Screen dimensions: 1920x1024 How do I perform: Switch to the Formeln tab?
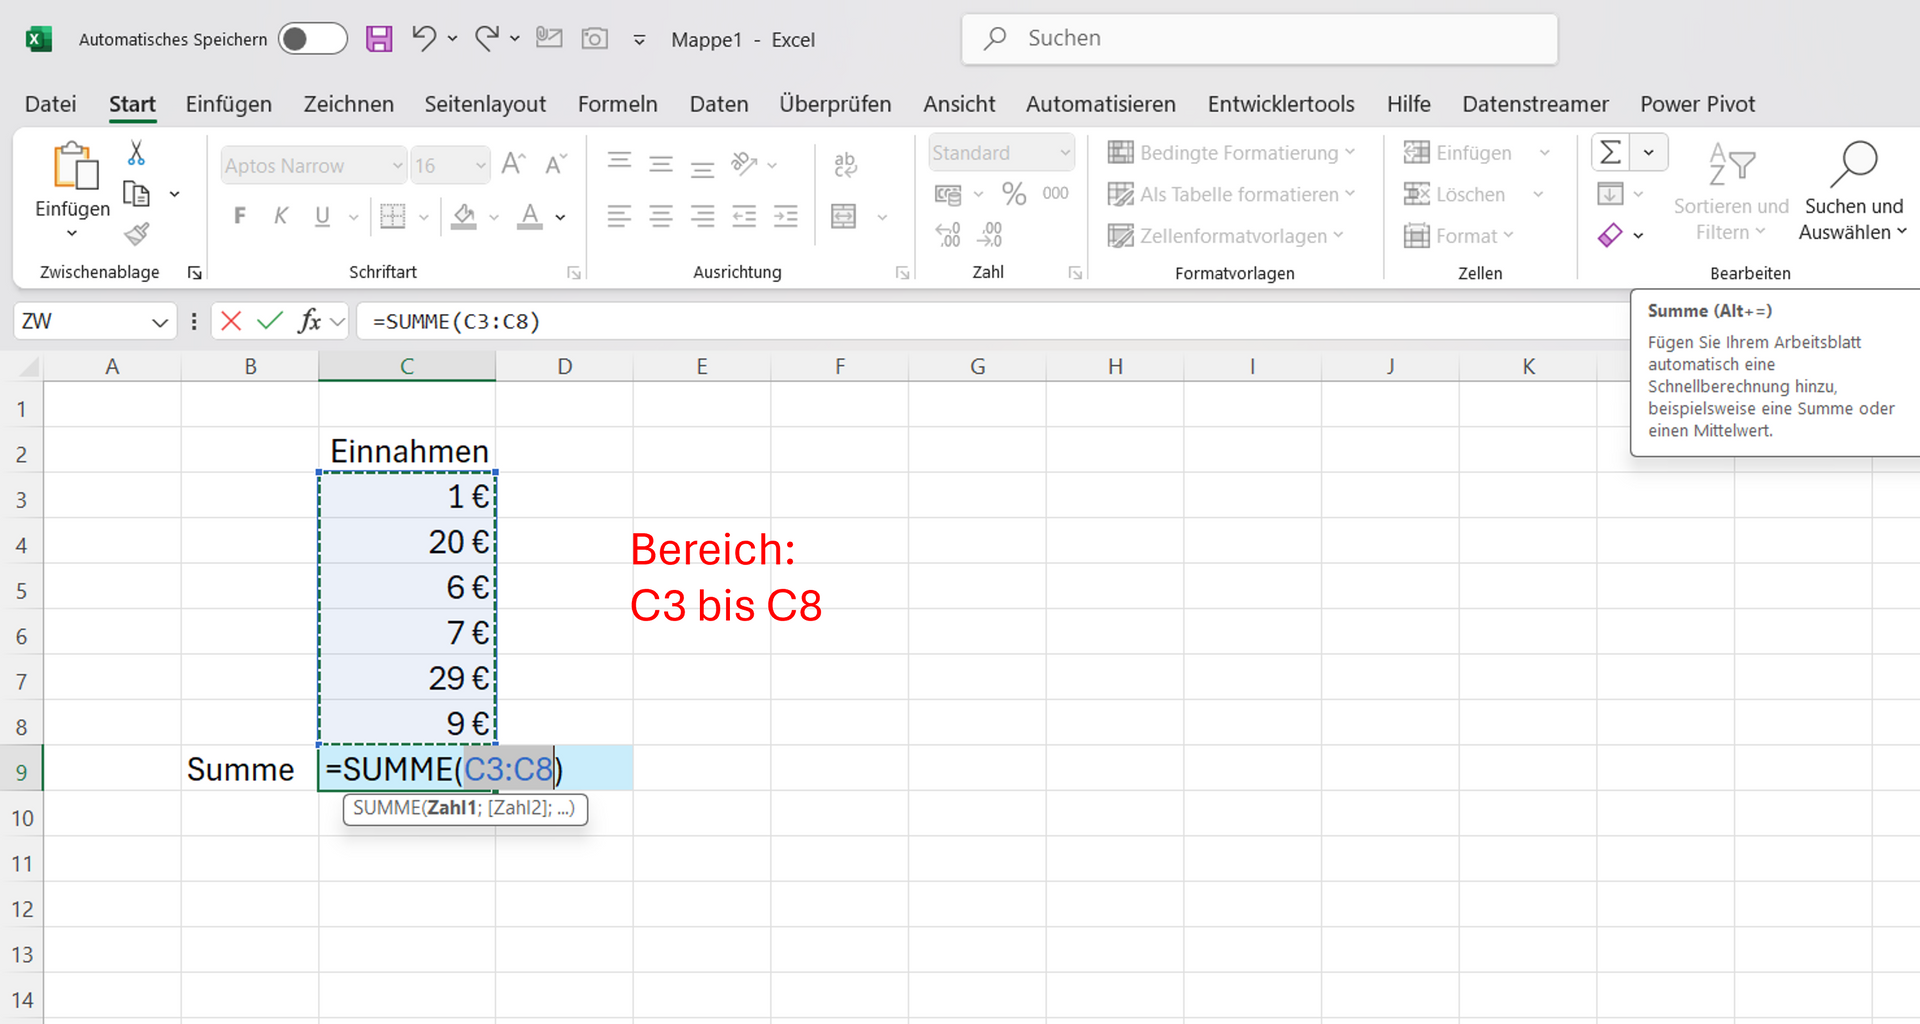pyautogui.click(x=617, y=104)
